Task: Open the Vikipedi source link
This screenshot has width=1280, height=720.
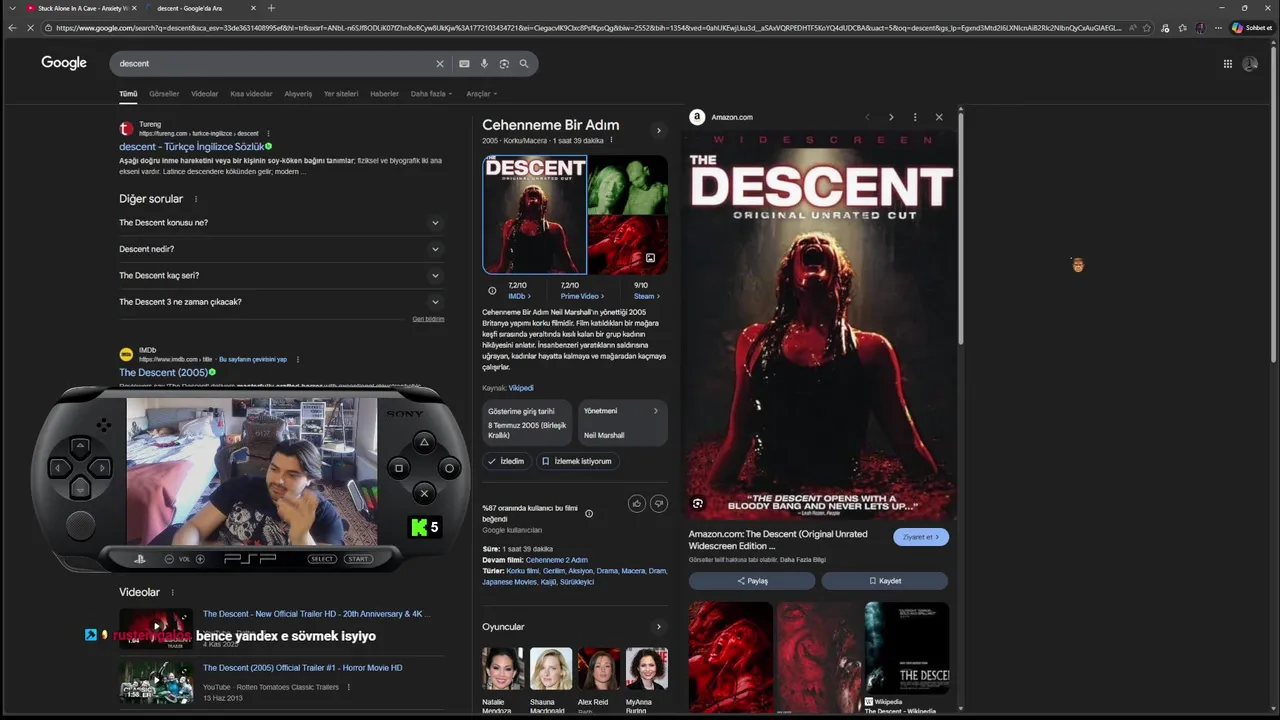Action: click(x=521, y=388)
